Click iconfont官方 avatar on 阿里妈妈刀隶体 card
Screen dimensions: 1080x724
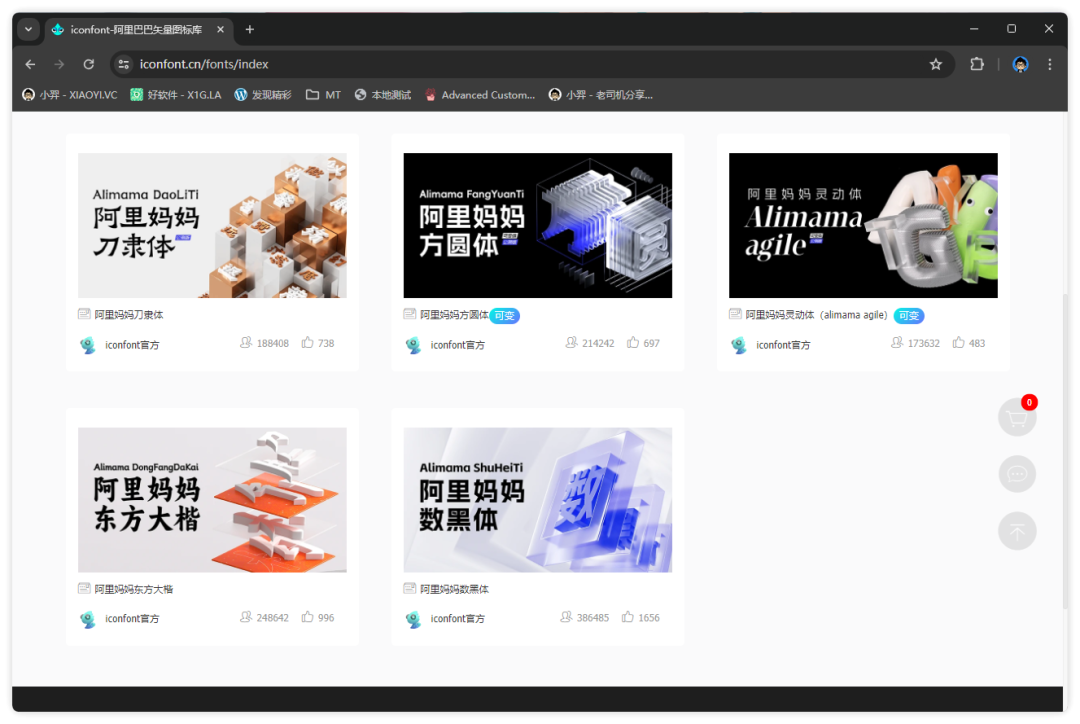[x=87, y=345]
